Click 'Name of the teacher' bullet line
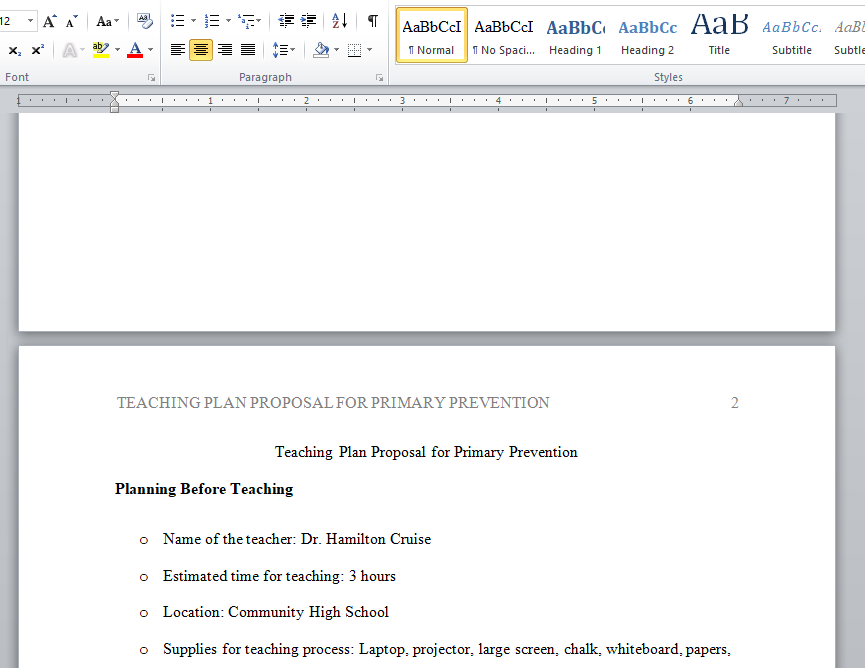 coord(297,539)
